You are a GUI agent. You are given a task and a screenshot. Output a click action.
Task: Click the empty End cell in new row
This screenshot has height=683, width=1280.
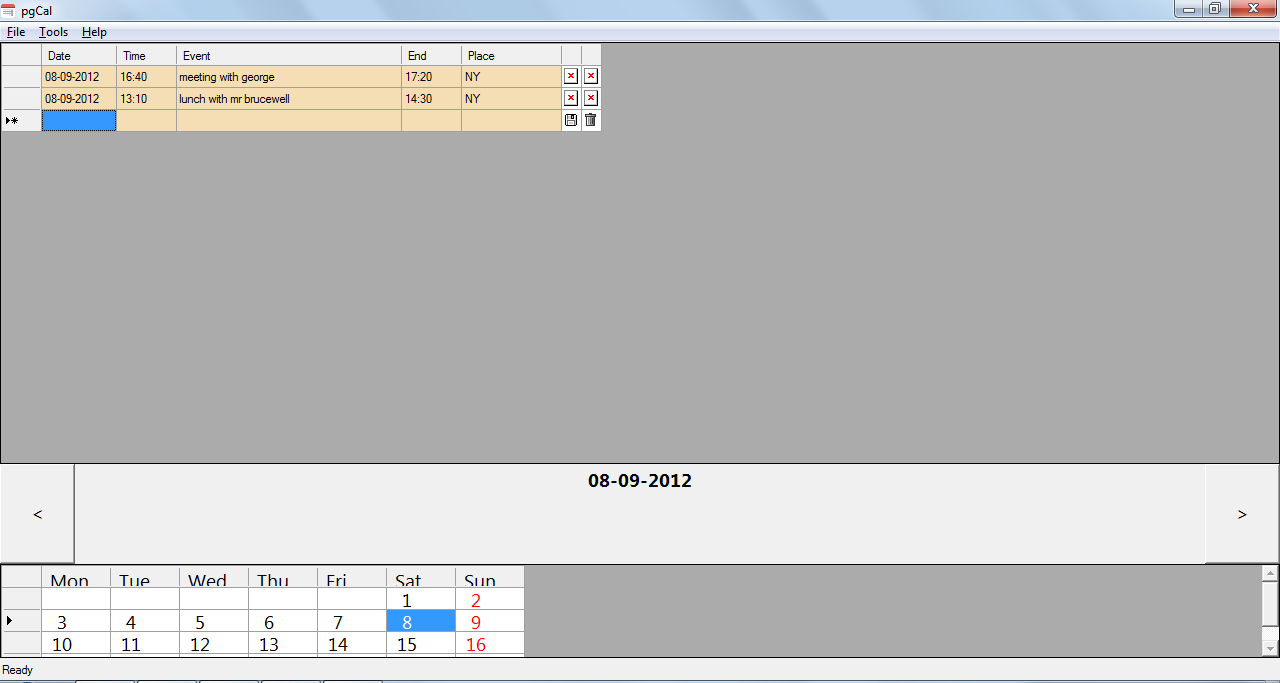432,120
